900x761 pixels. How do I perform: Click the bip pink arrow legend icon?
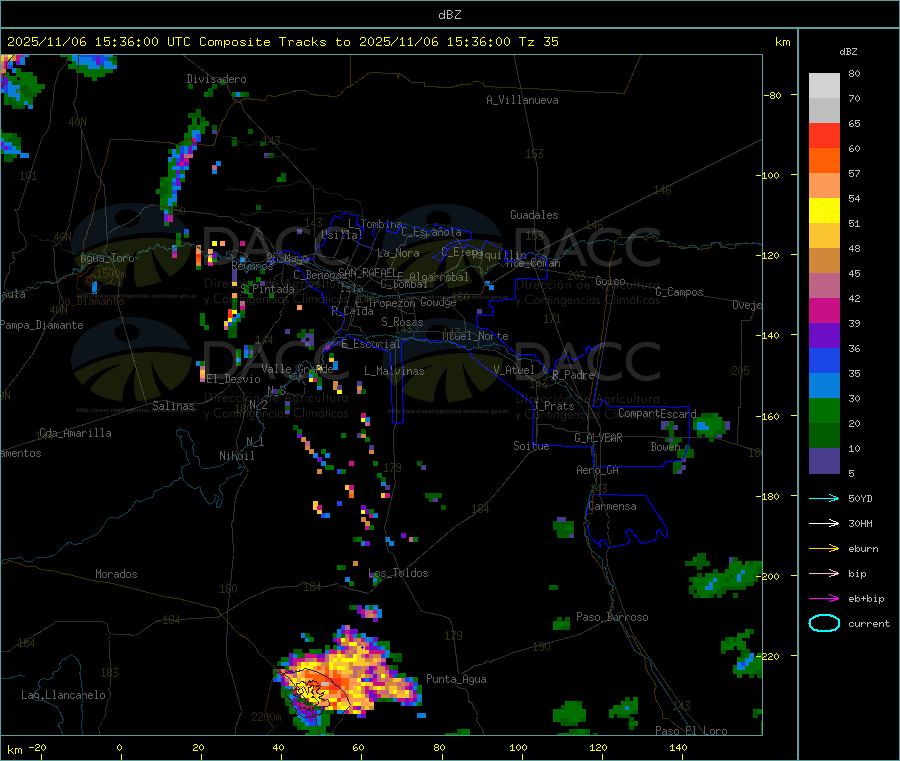[824, 573]
